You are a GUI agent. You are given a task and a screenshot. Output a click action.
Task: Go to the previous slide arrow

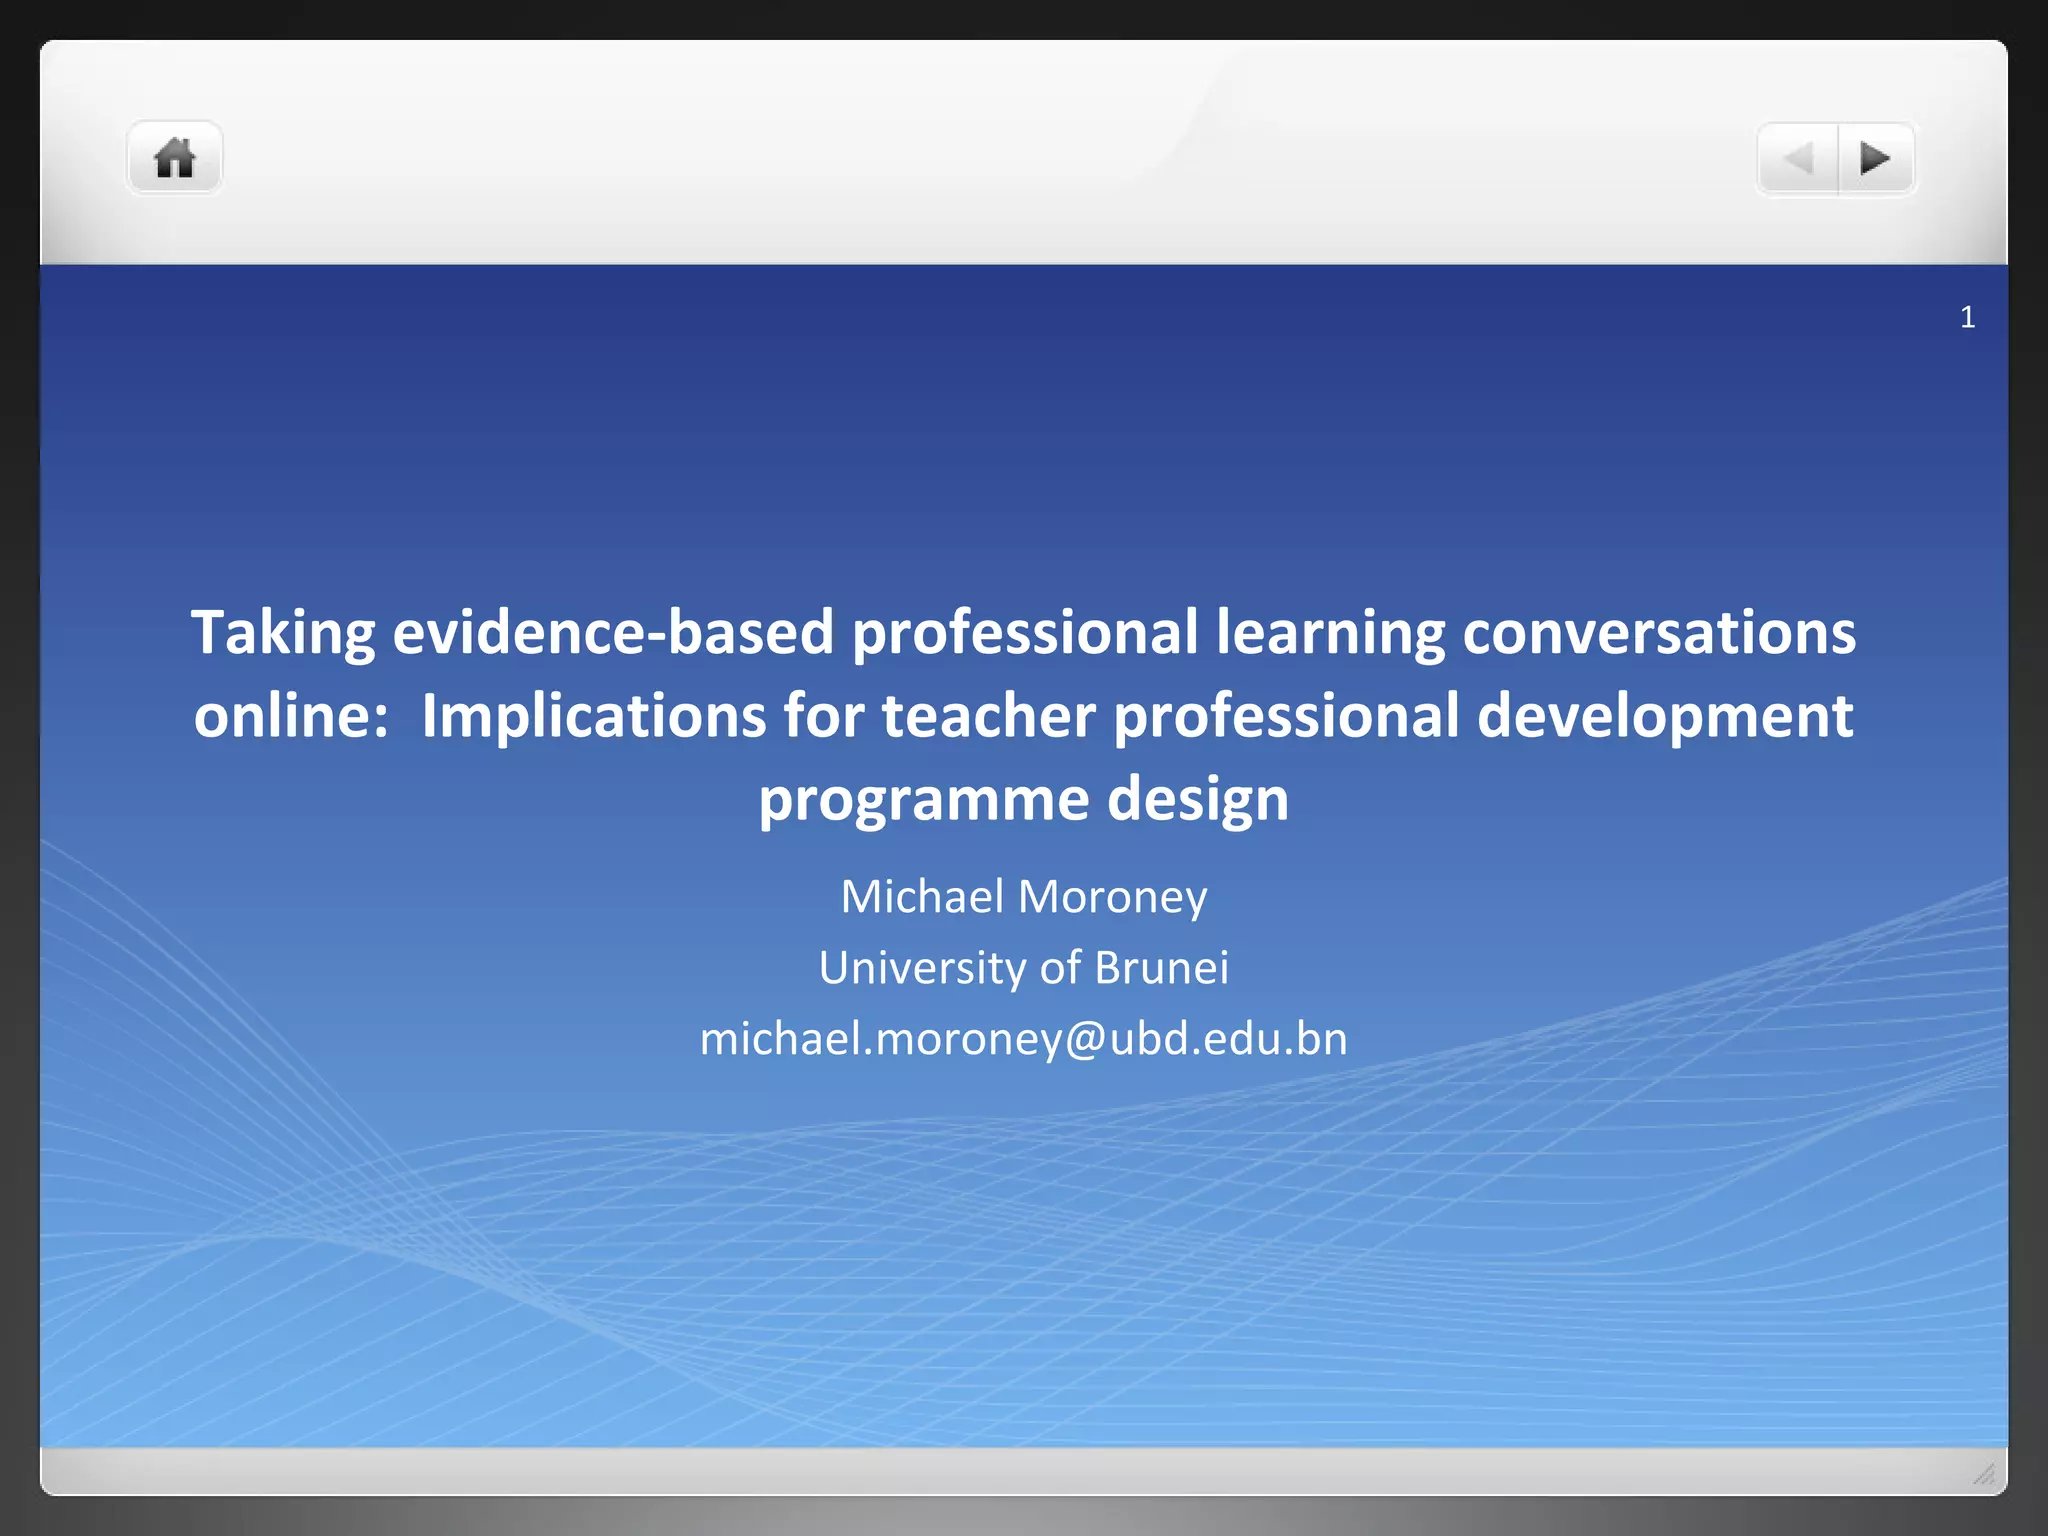pos(1798,159)
